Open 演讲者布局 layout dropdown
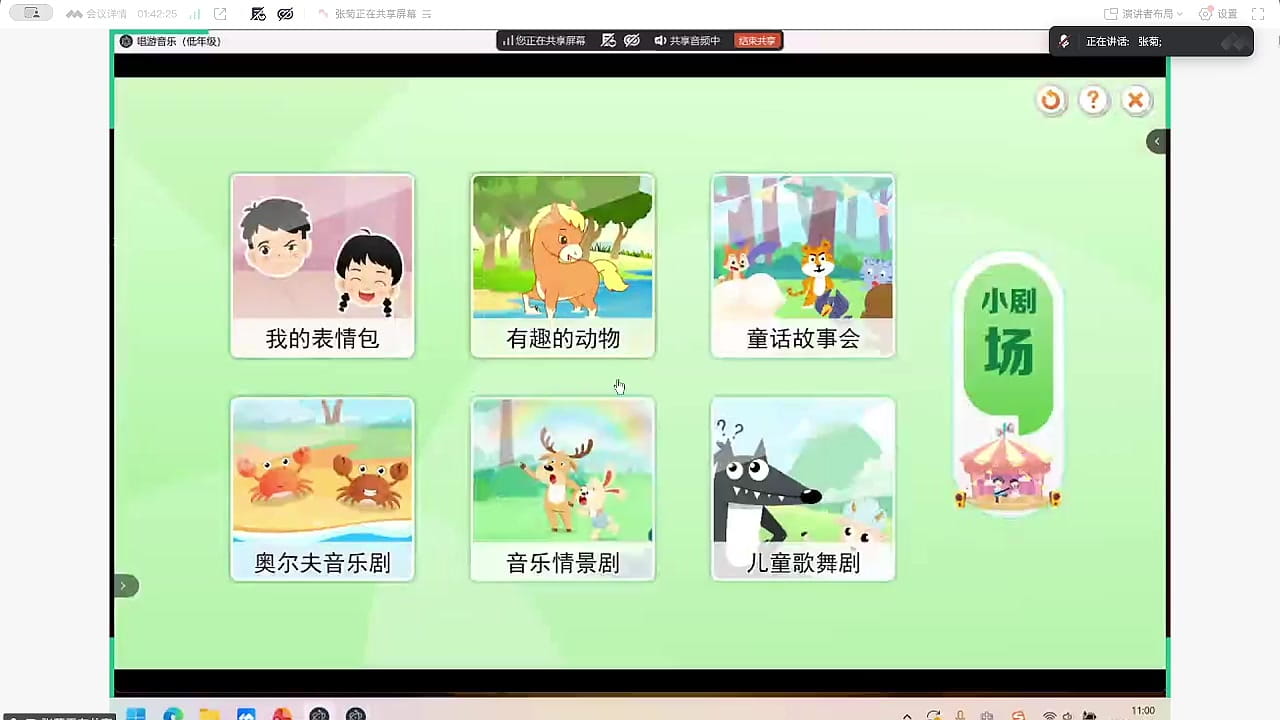Screen dimensions: 1280x720 [x=1143, y=14]
